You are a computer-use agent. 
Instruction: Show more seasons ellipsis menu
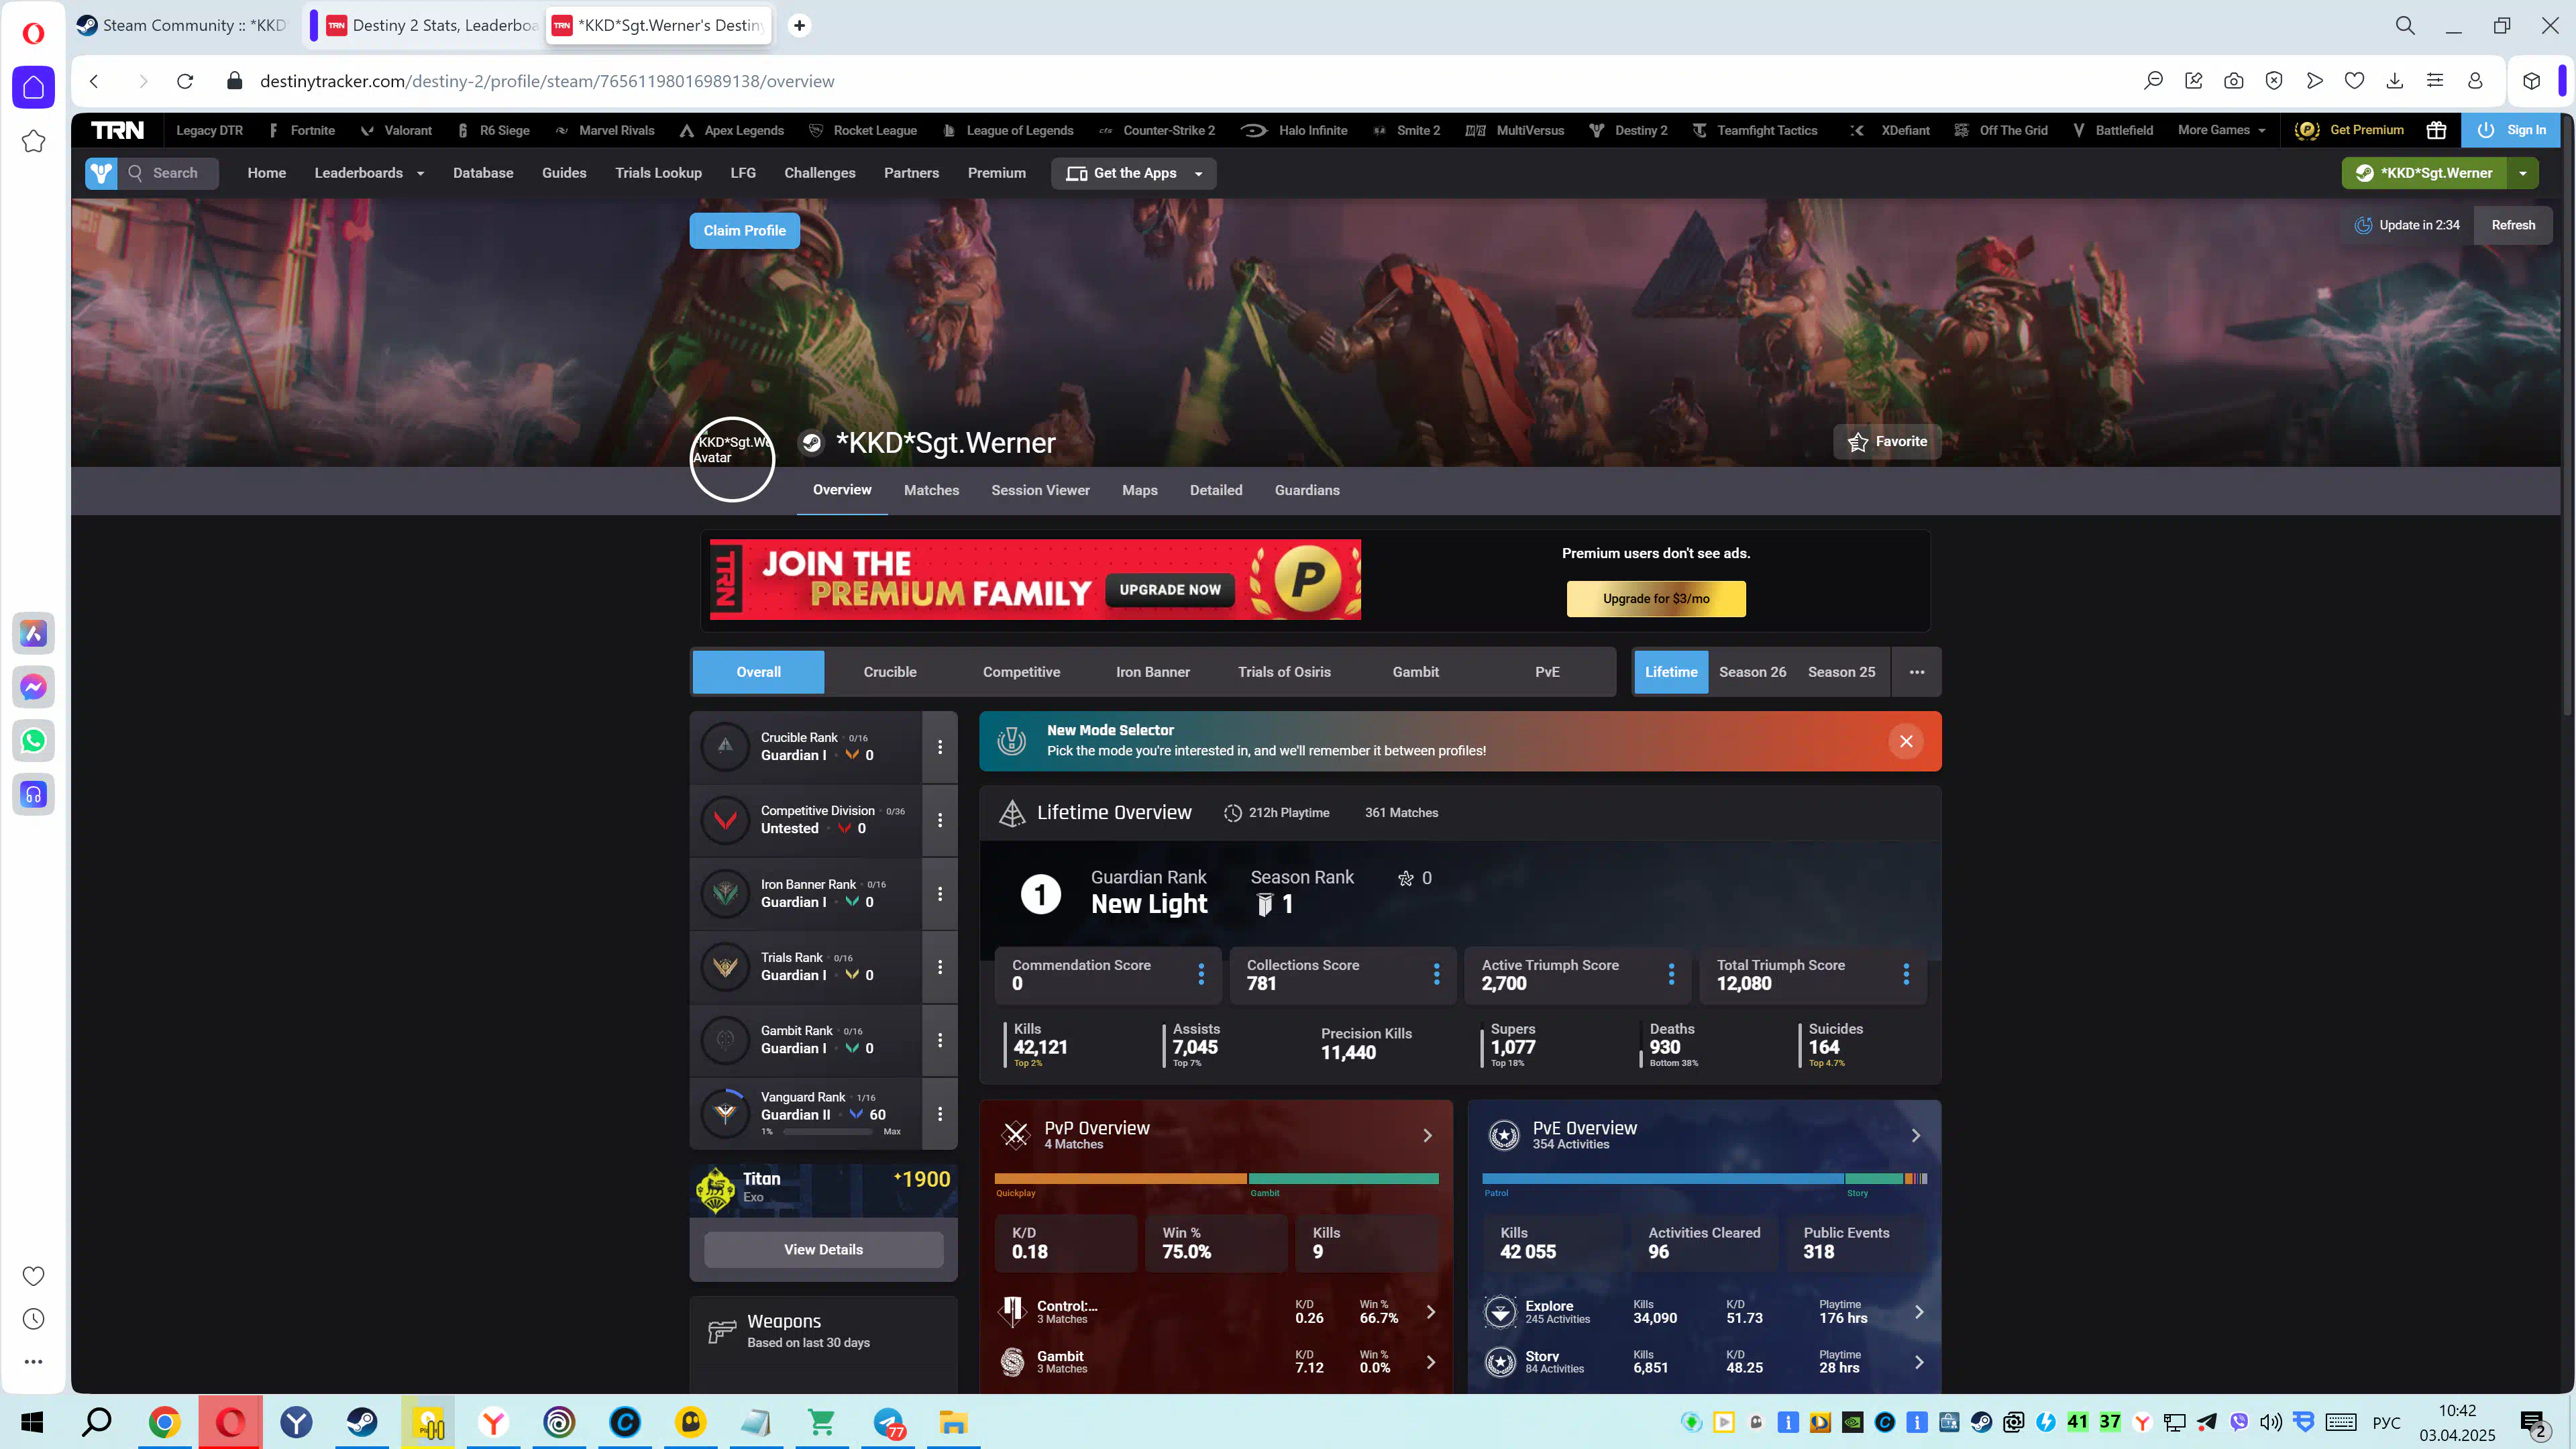pyautogui.click(x=1916, y=672)
